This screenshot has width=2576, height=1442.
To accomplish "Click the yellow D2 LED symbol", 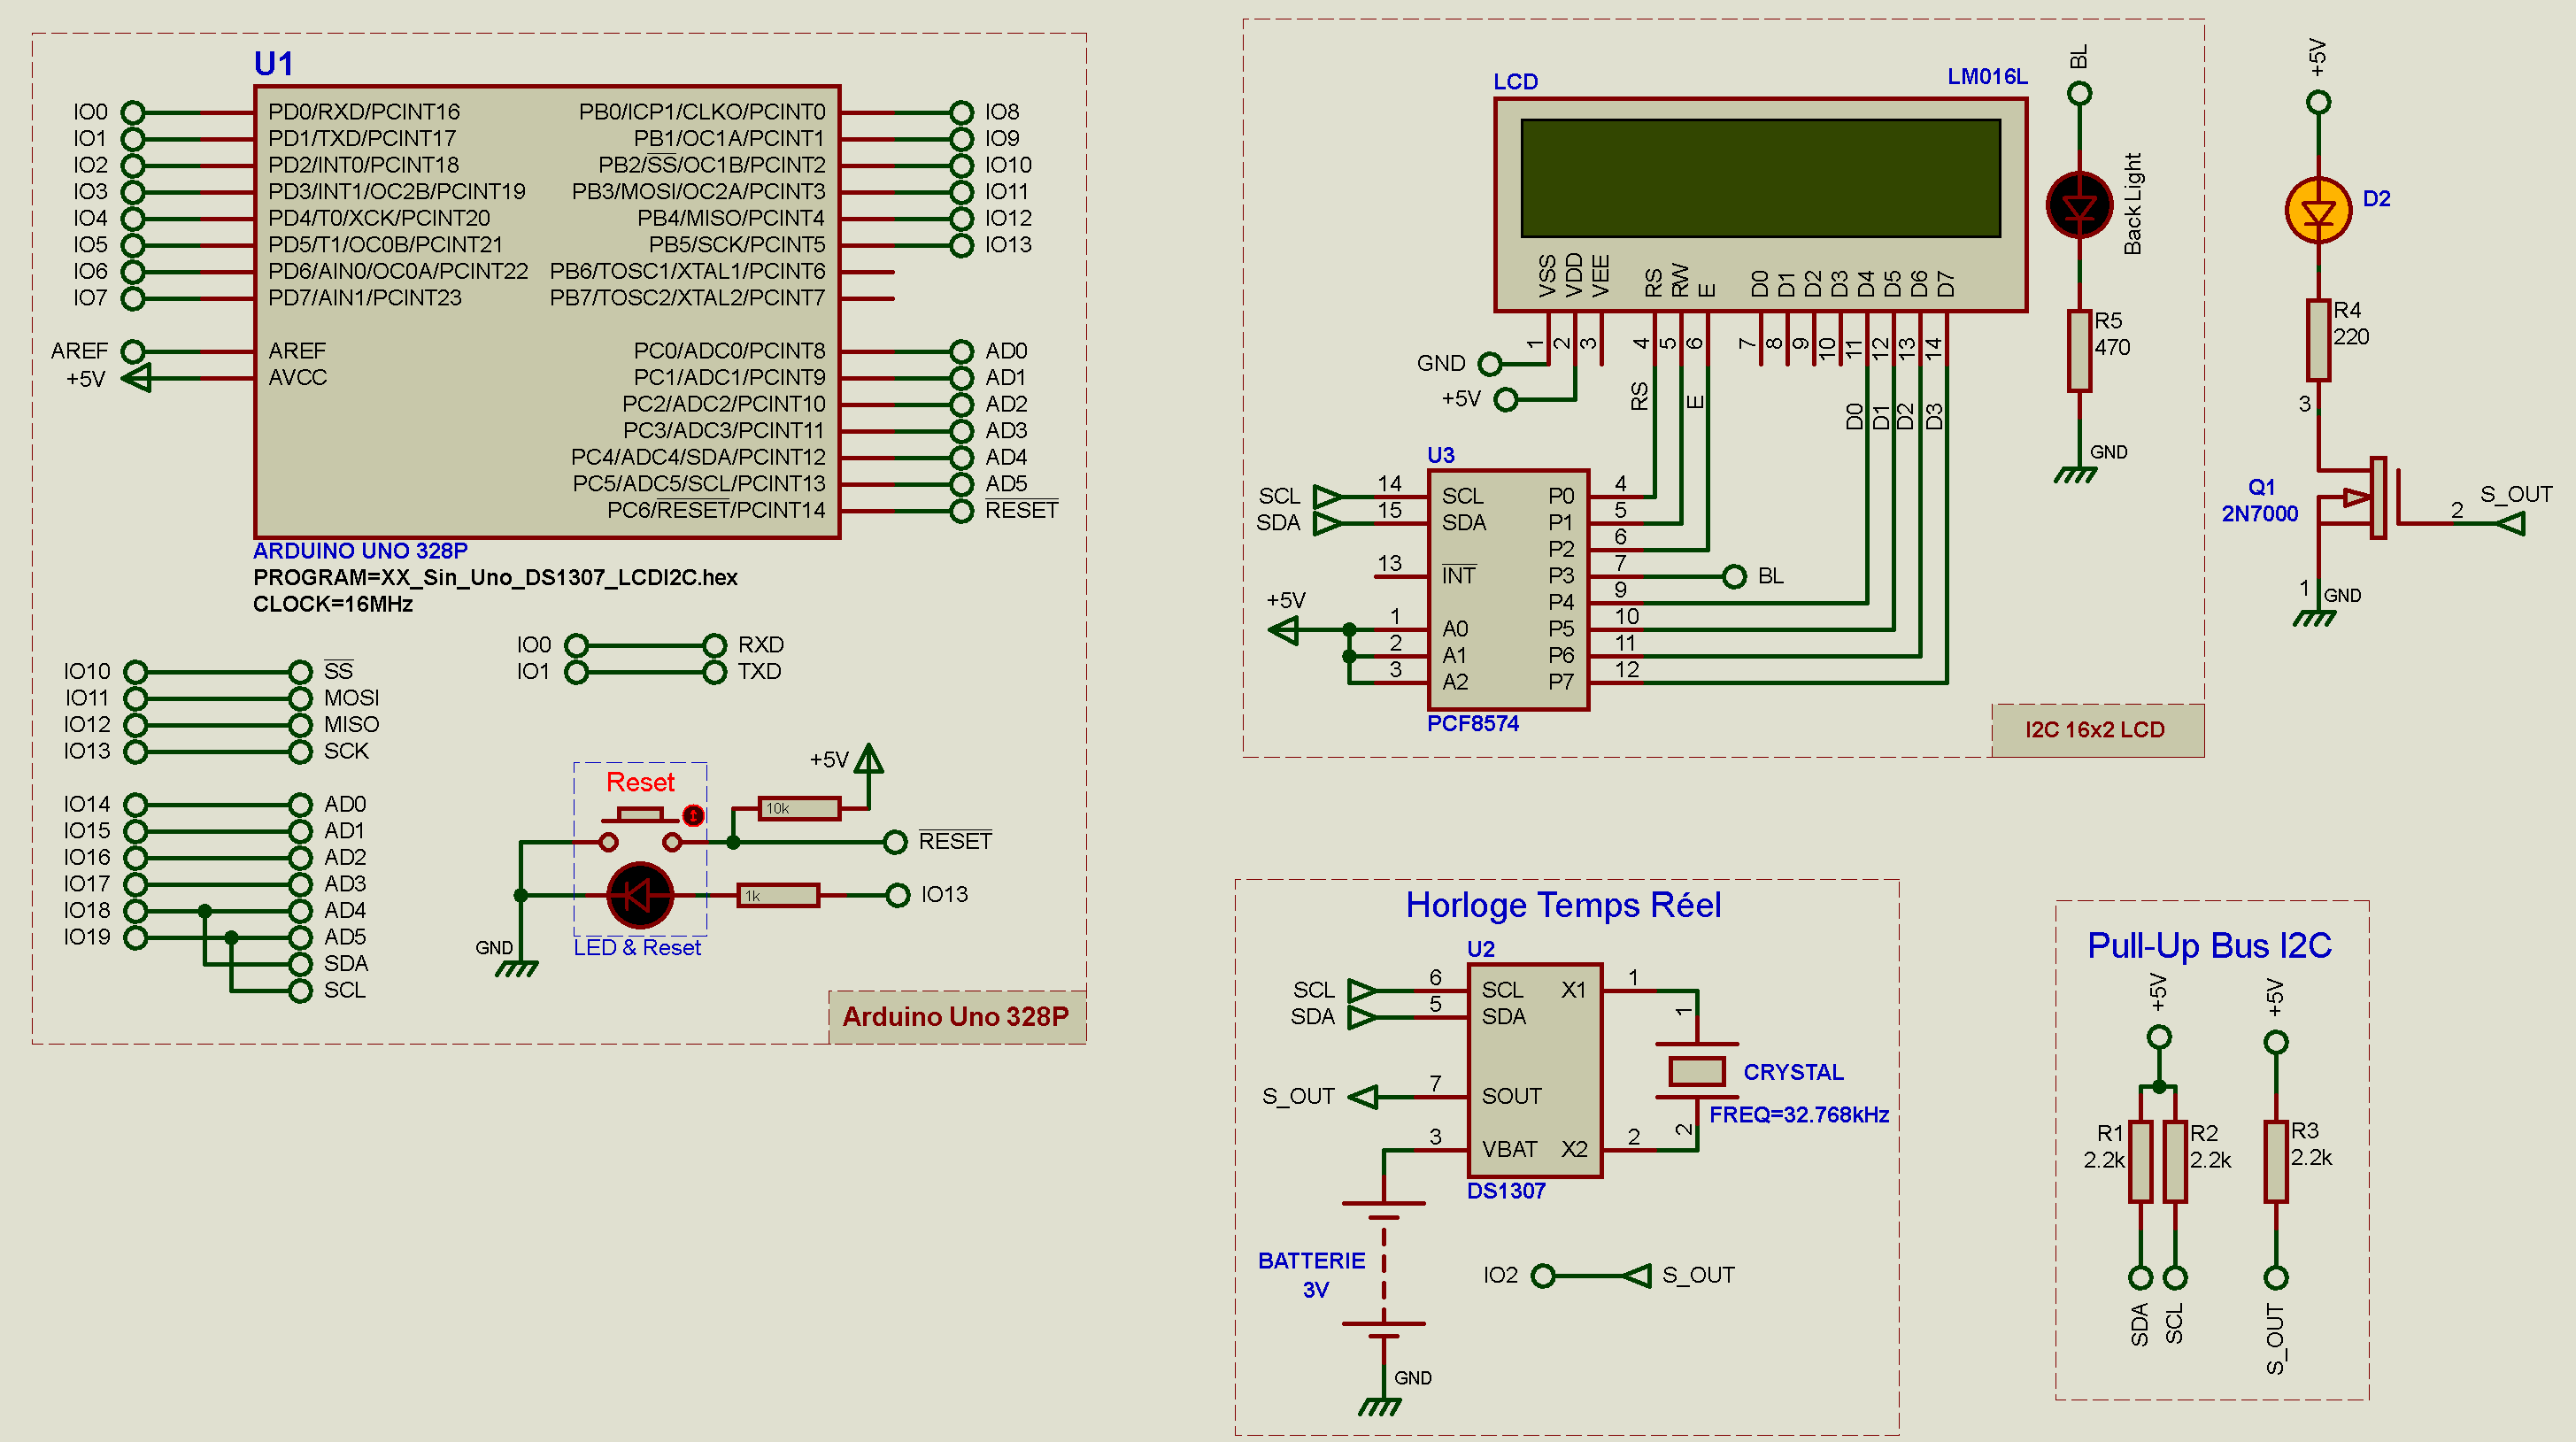I will tap(2318, 211).
